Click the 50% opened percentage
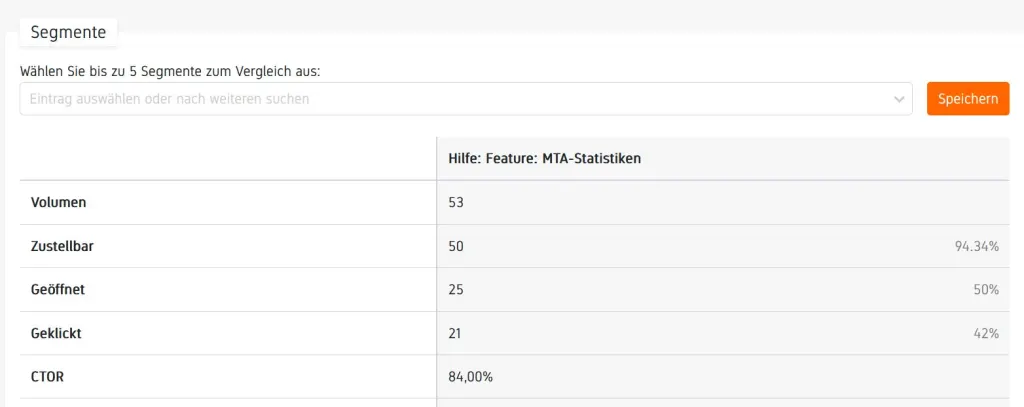Screen dimensions: 1024x407 coord(986,289)
